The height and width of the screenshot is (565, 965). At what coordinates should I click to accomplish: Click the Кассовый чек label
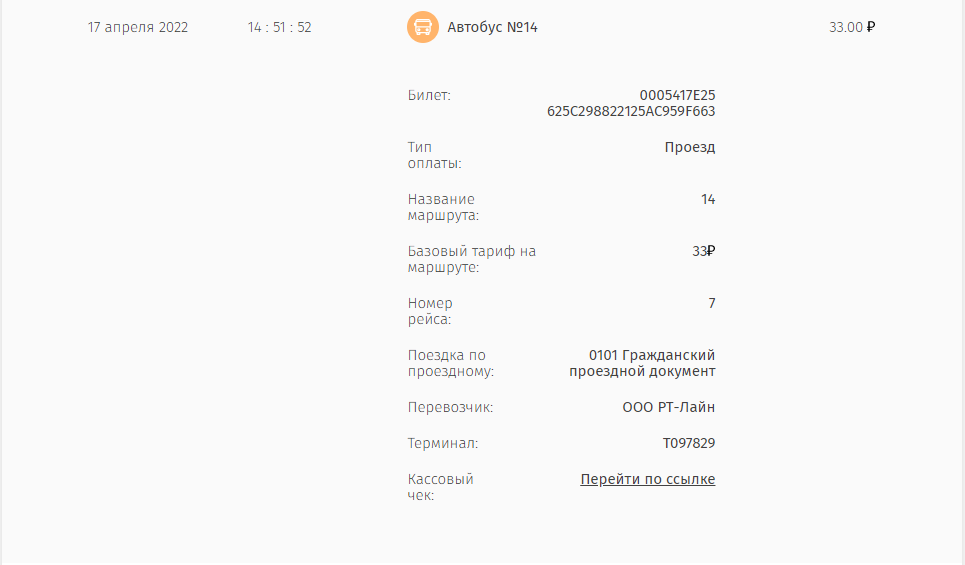click(440, 487)
